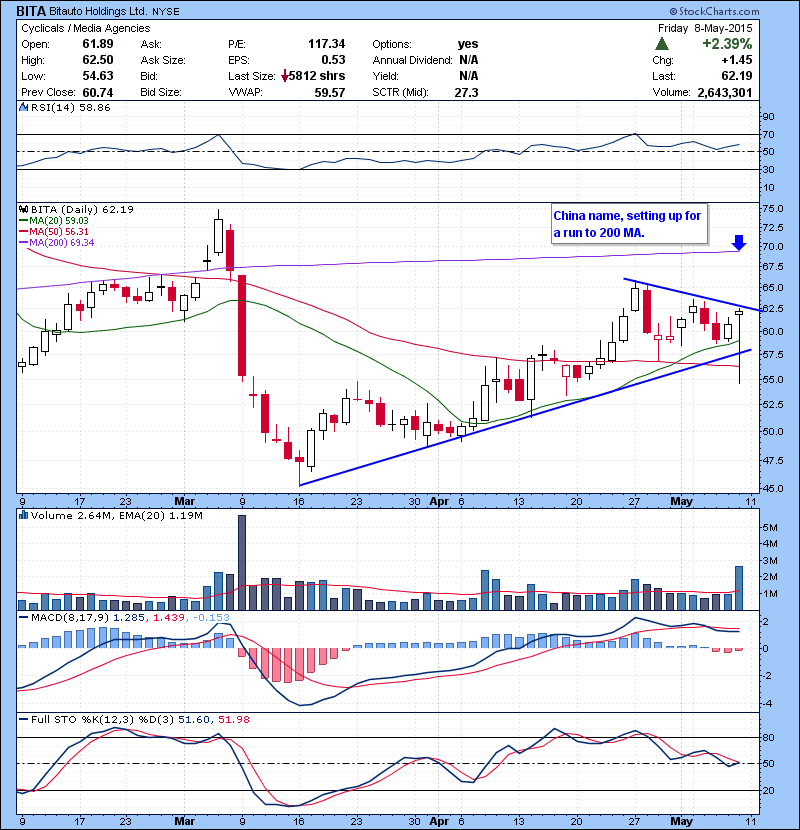Screen dimensions: 800x830
Task: Click the Full STO legend line marker
Action: point(23,719)
